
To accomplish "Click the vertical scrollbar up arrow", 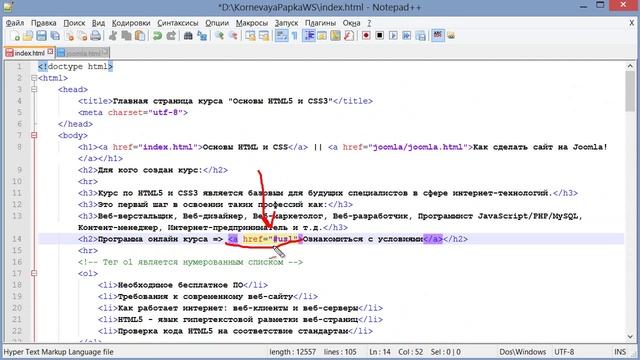I will (630, 66).
